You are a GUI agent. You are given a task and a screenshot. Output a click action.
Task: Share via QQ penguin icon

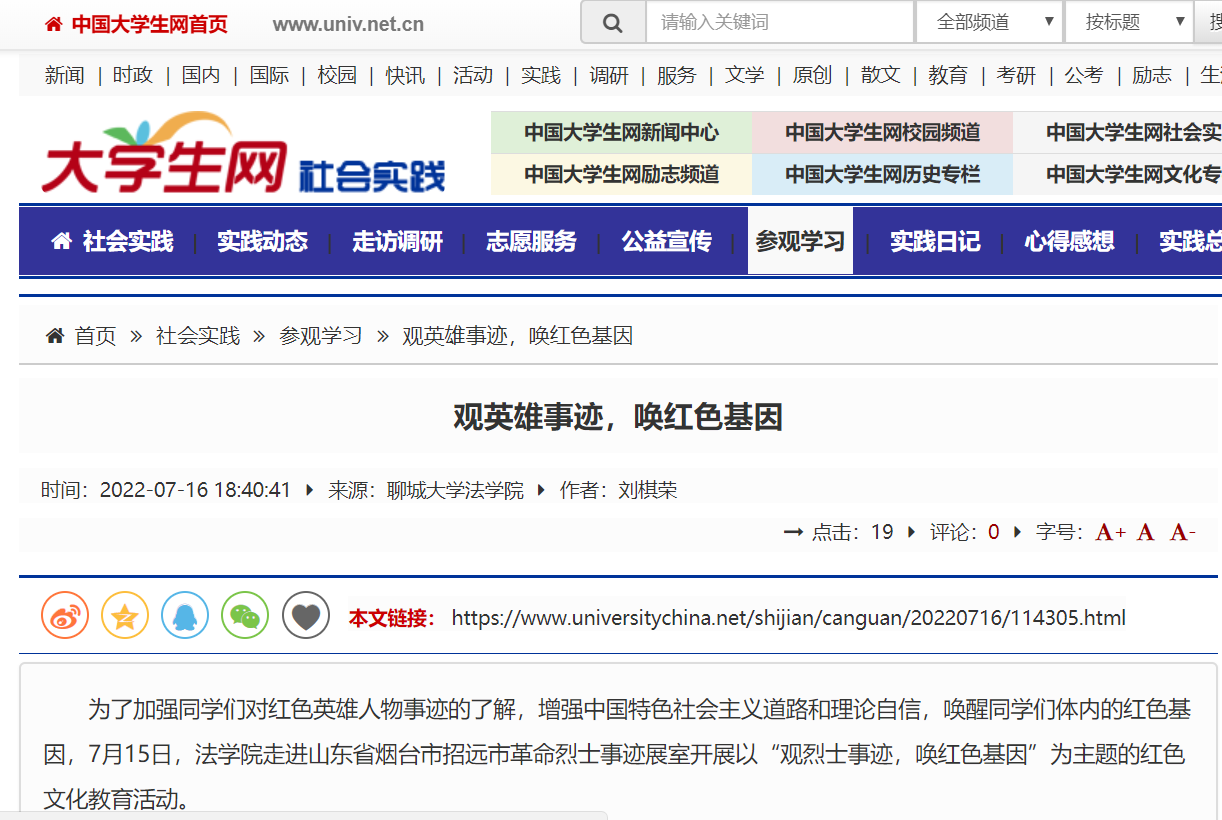[x=185, y=616]
